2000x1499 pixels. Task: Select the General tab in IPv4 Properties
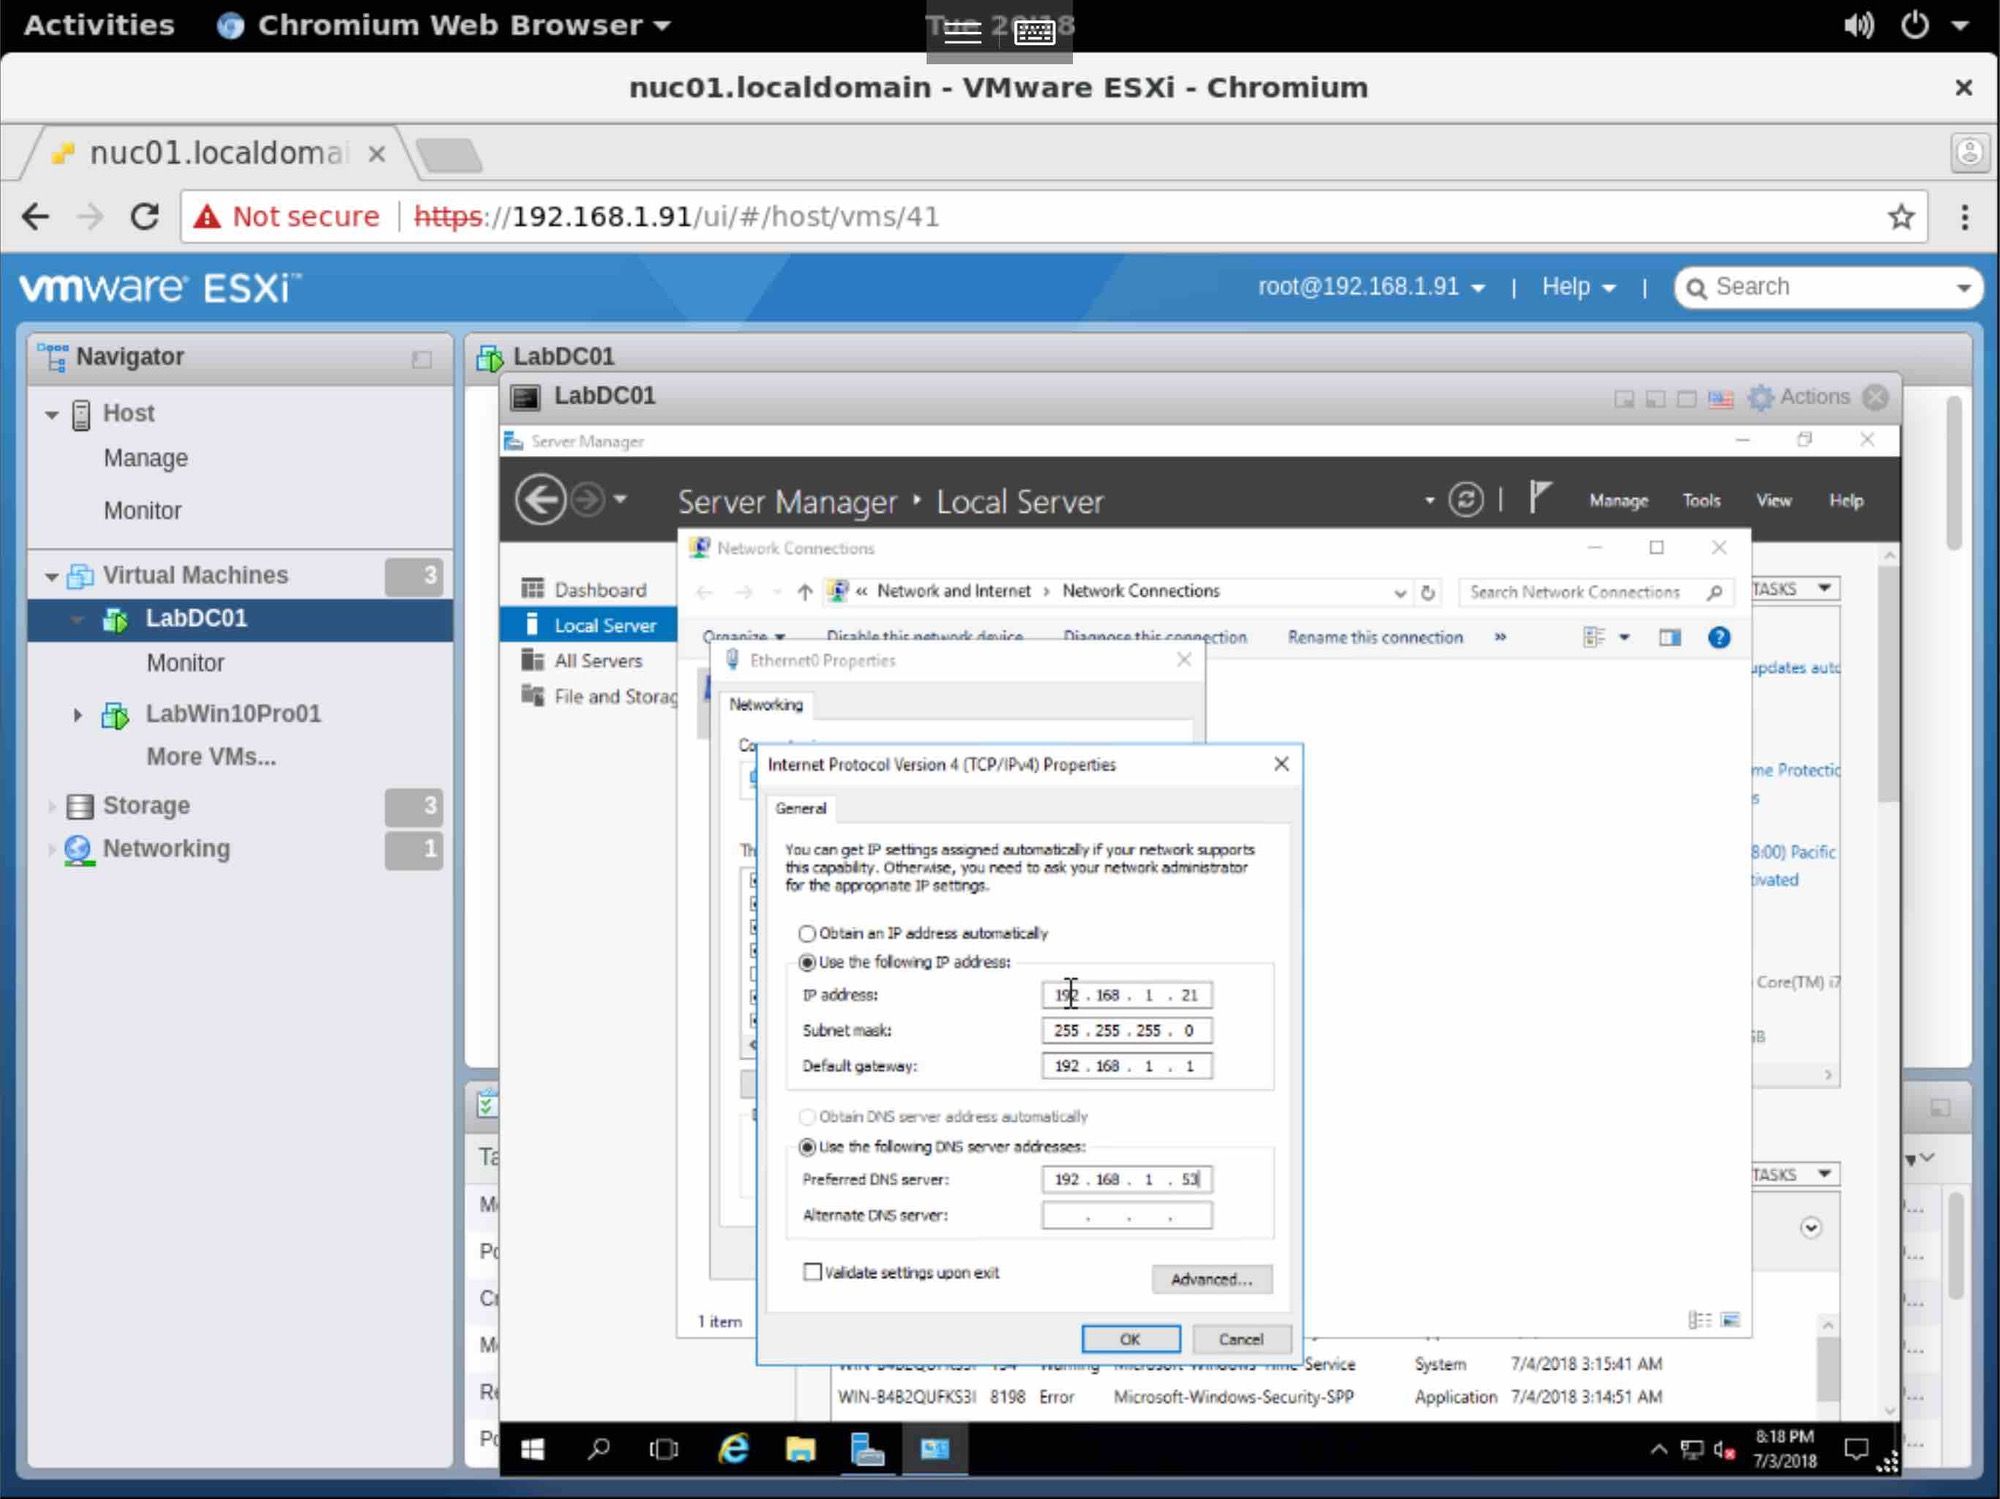[x=800, y=808]
